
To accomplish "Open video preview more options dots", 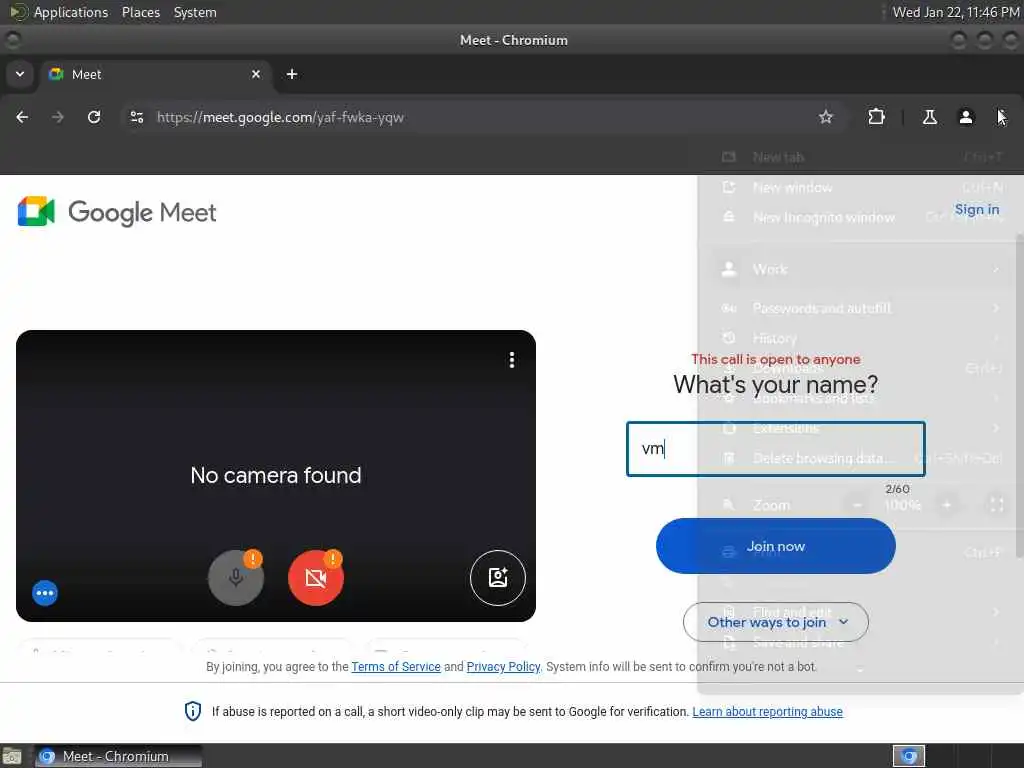I will 512,360.
